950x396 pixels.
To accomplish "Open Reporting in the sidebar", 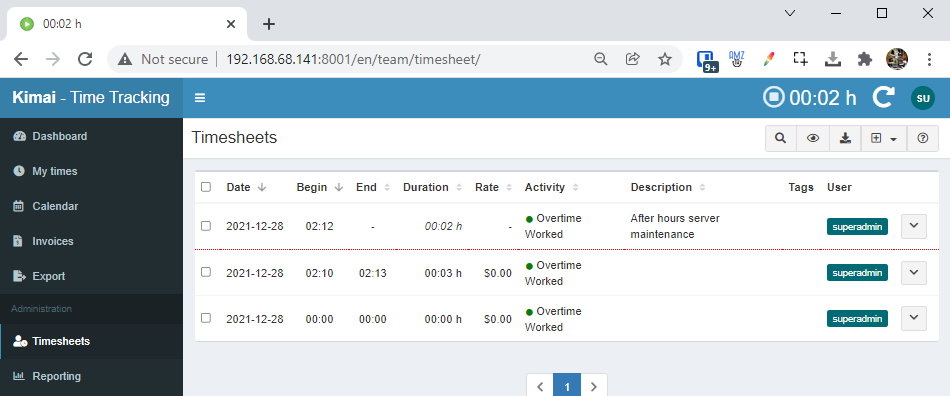I will (91, 376).
